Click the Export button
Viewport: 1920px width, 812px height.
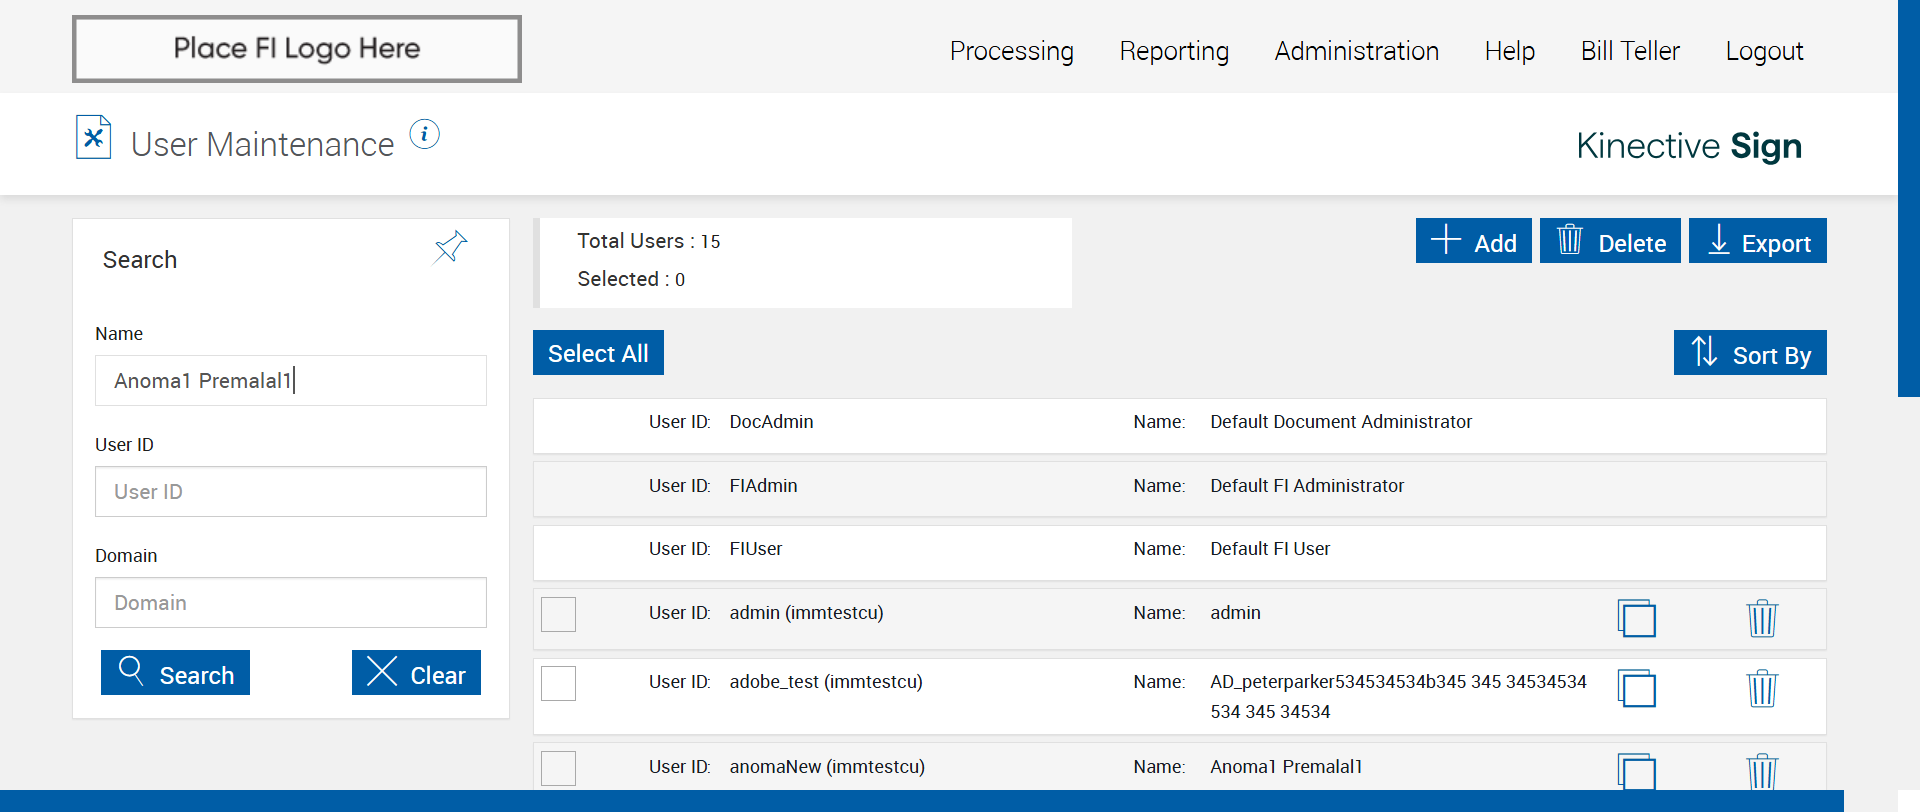click(1757, 241)
